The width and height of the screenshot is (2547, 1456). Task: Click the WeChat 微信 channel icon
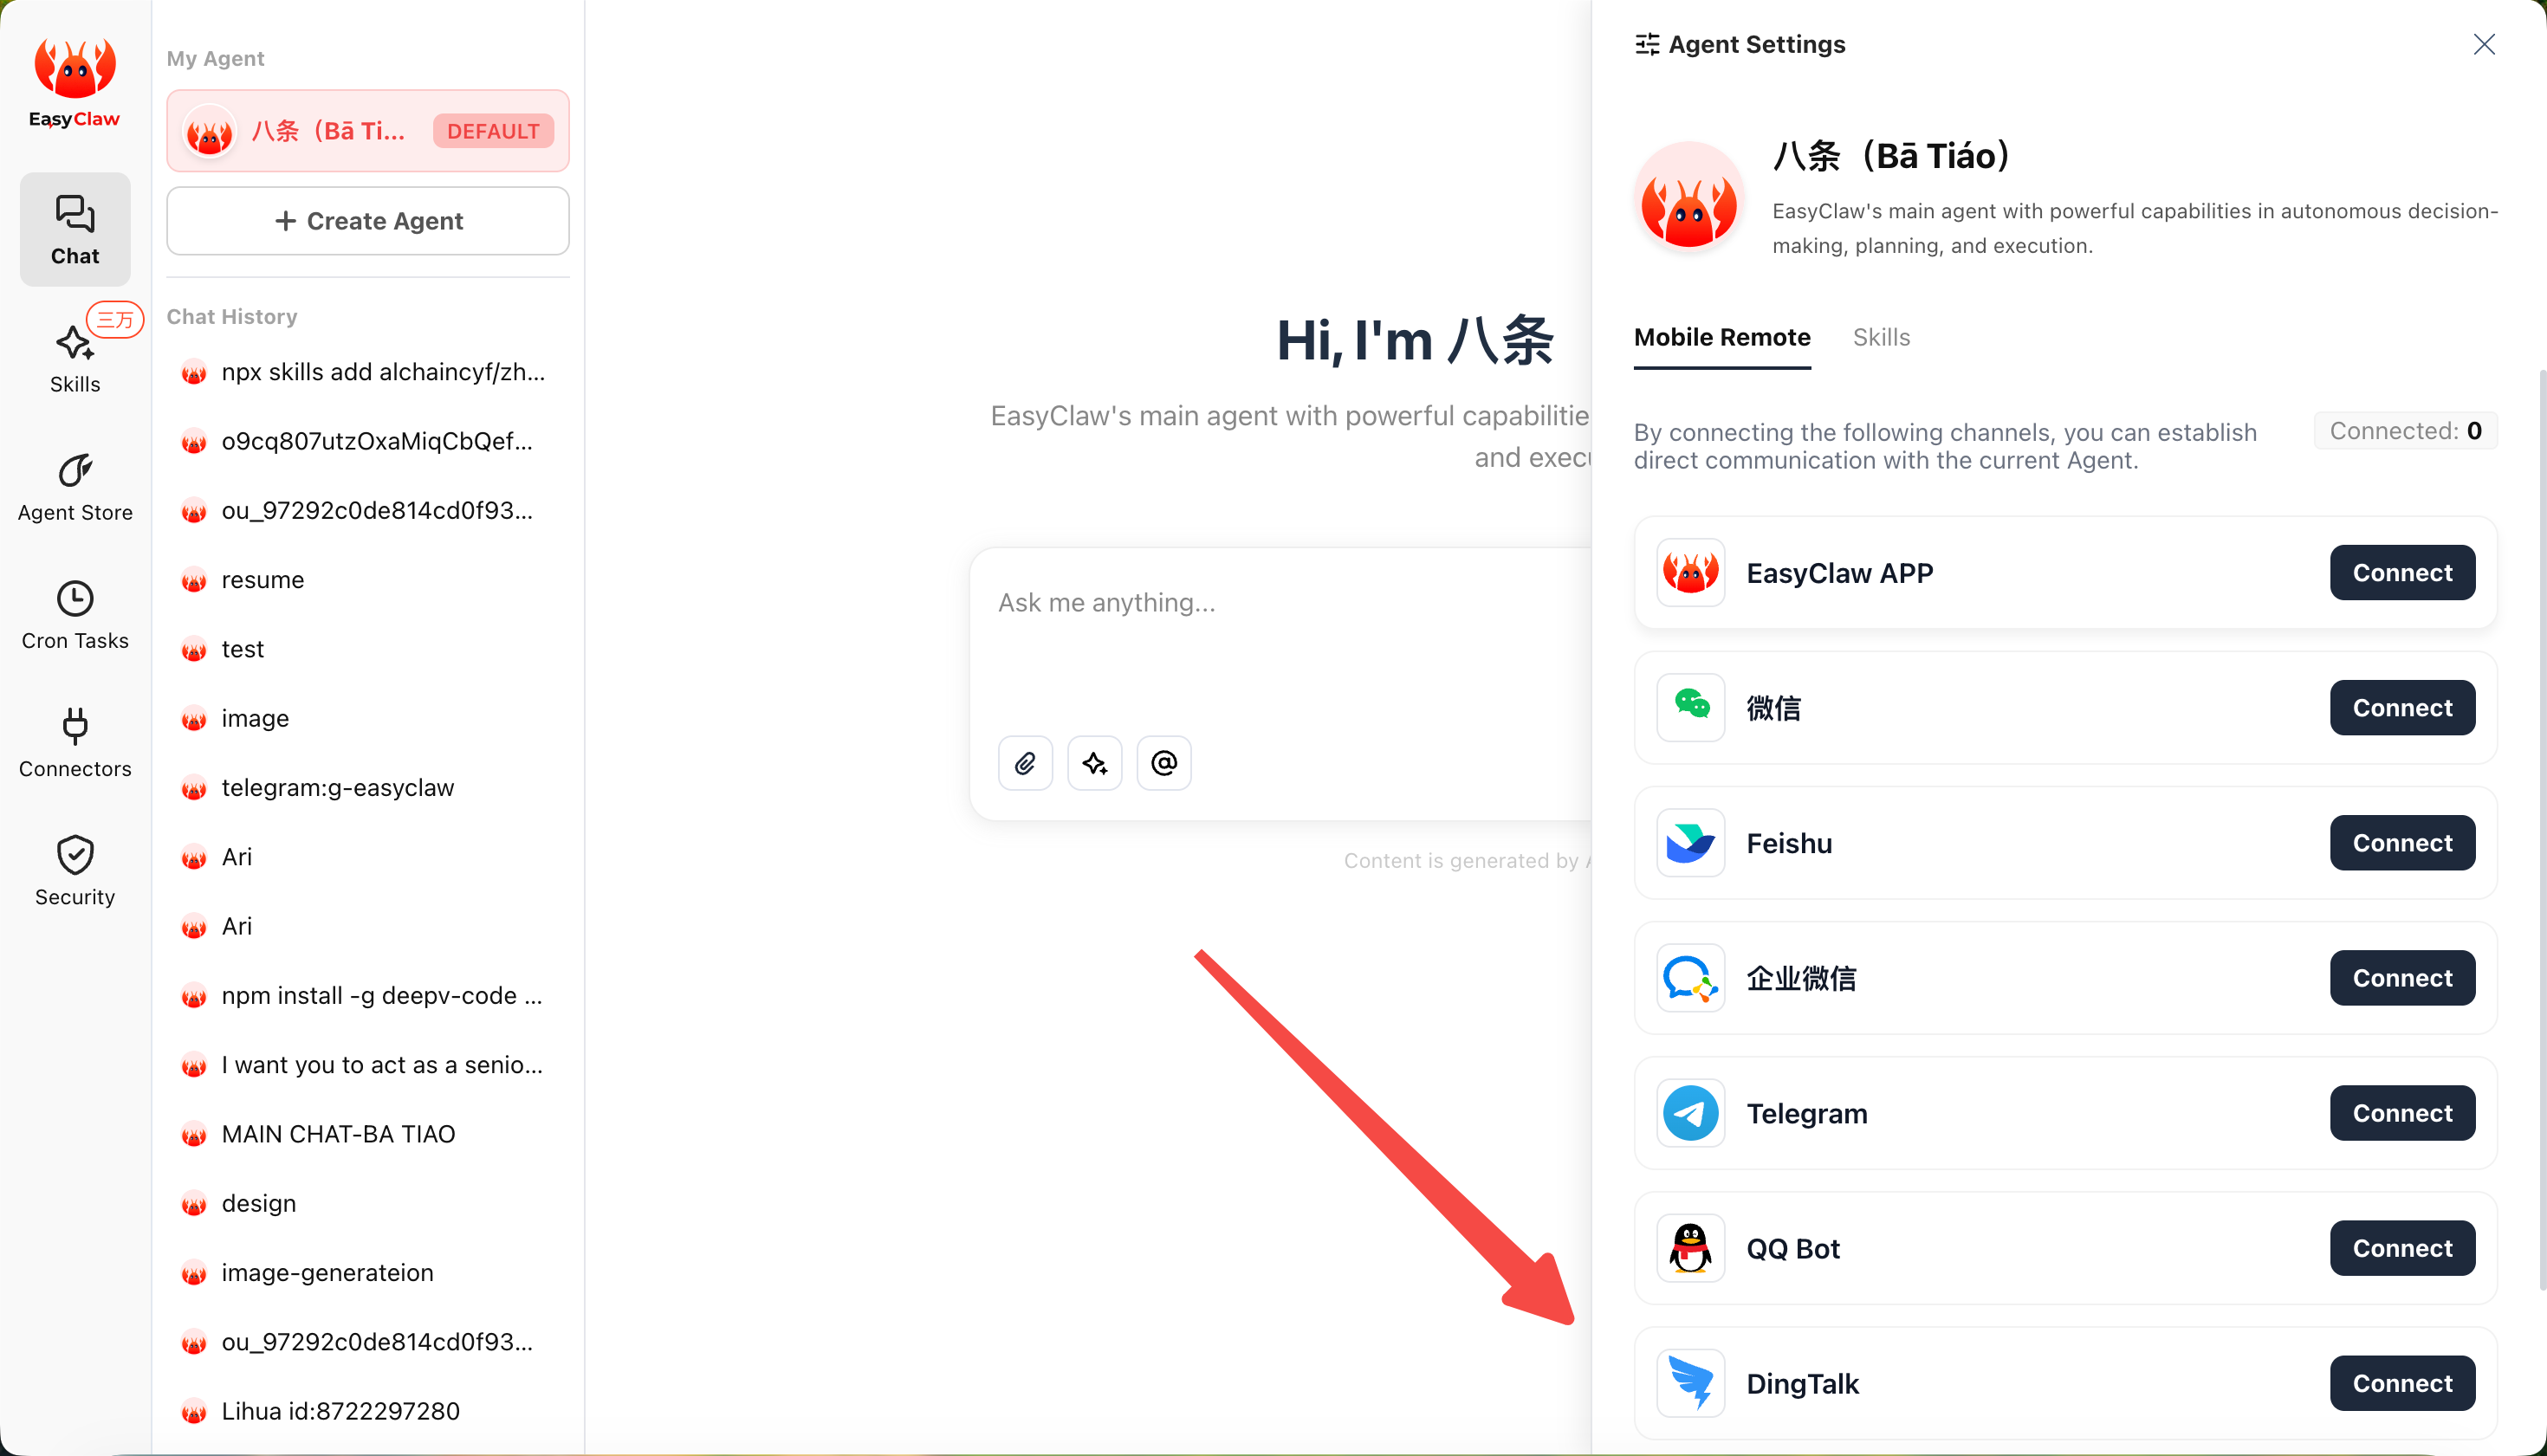pyautogui.click(x=1690, y=707)
